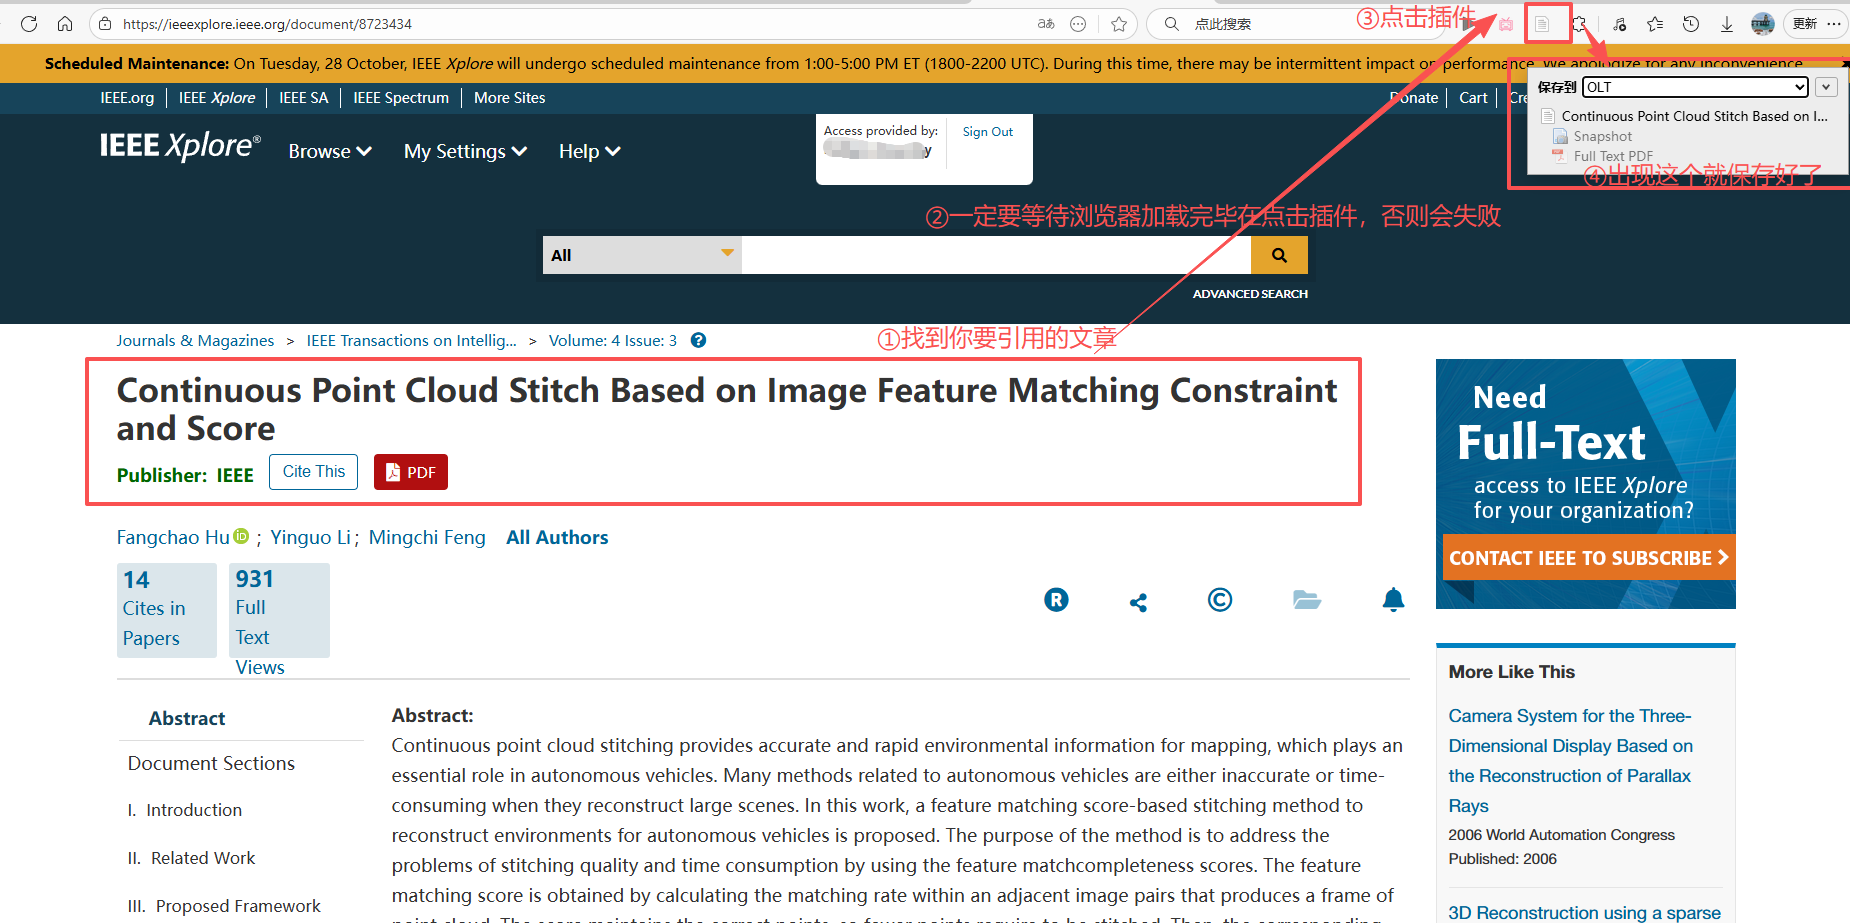Screen dimensions: 1850x923
Task: Open Camera System for Three-Dimensional Display article
Action: pyautogui.click(x=1570, y=761)
